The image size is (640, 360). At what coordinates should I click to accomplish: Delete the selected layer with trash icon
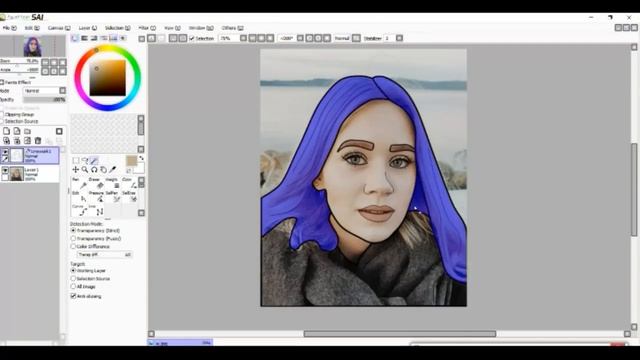pyautogui.click(x=38, y=141)
